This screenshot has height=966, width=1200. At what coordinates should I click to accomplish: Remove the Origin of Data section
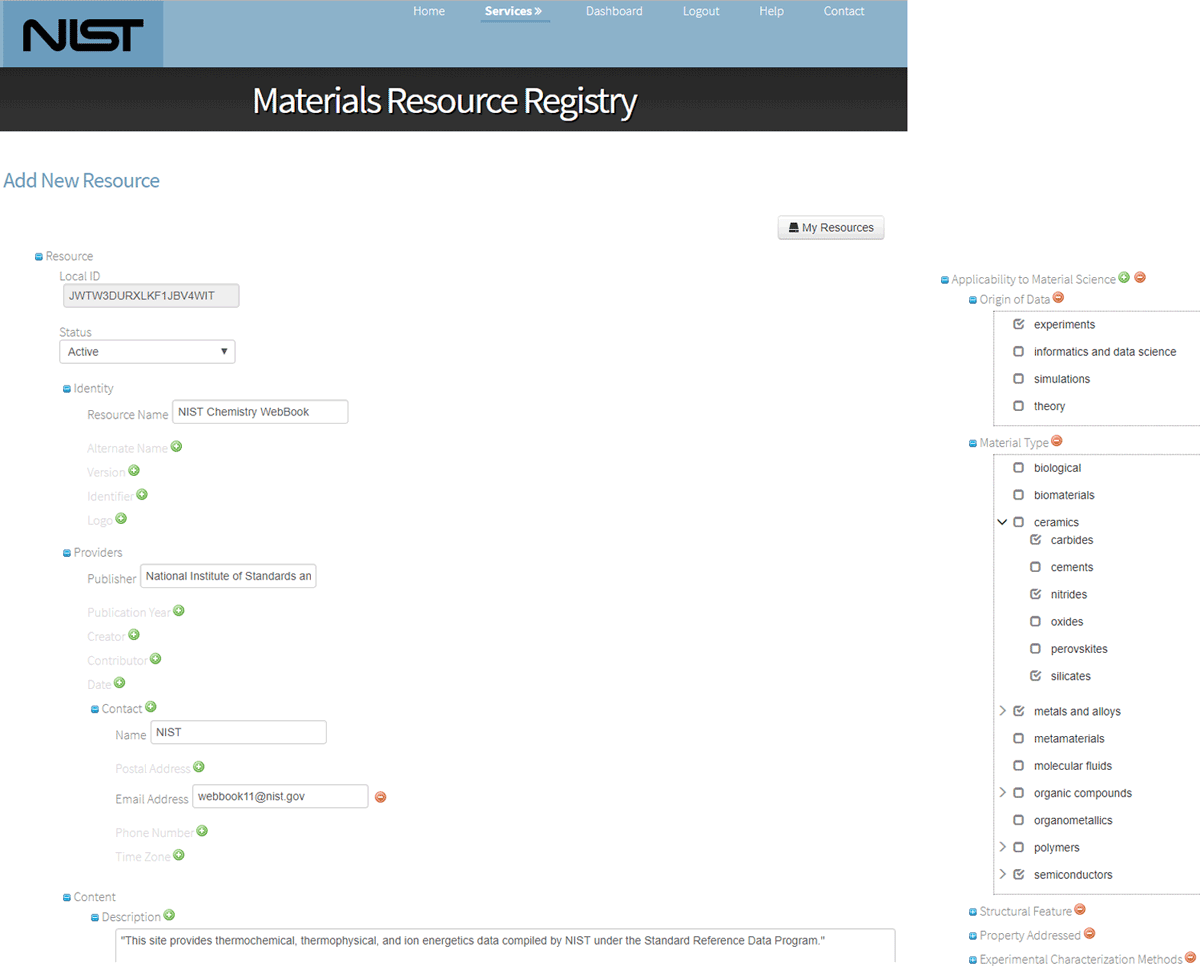pyautogui.click(x=1059, y=298)
